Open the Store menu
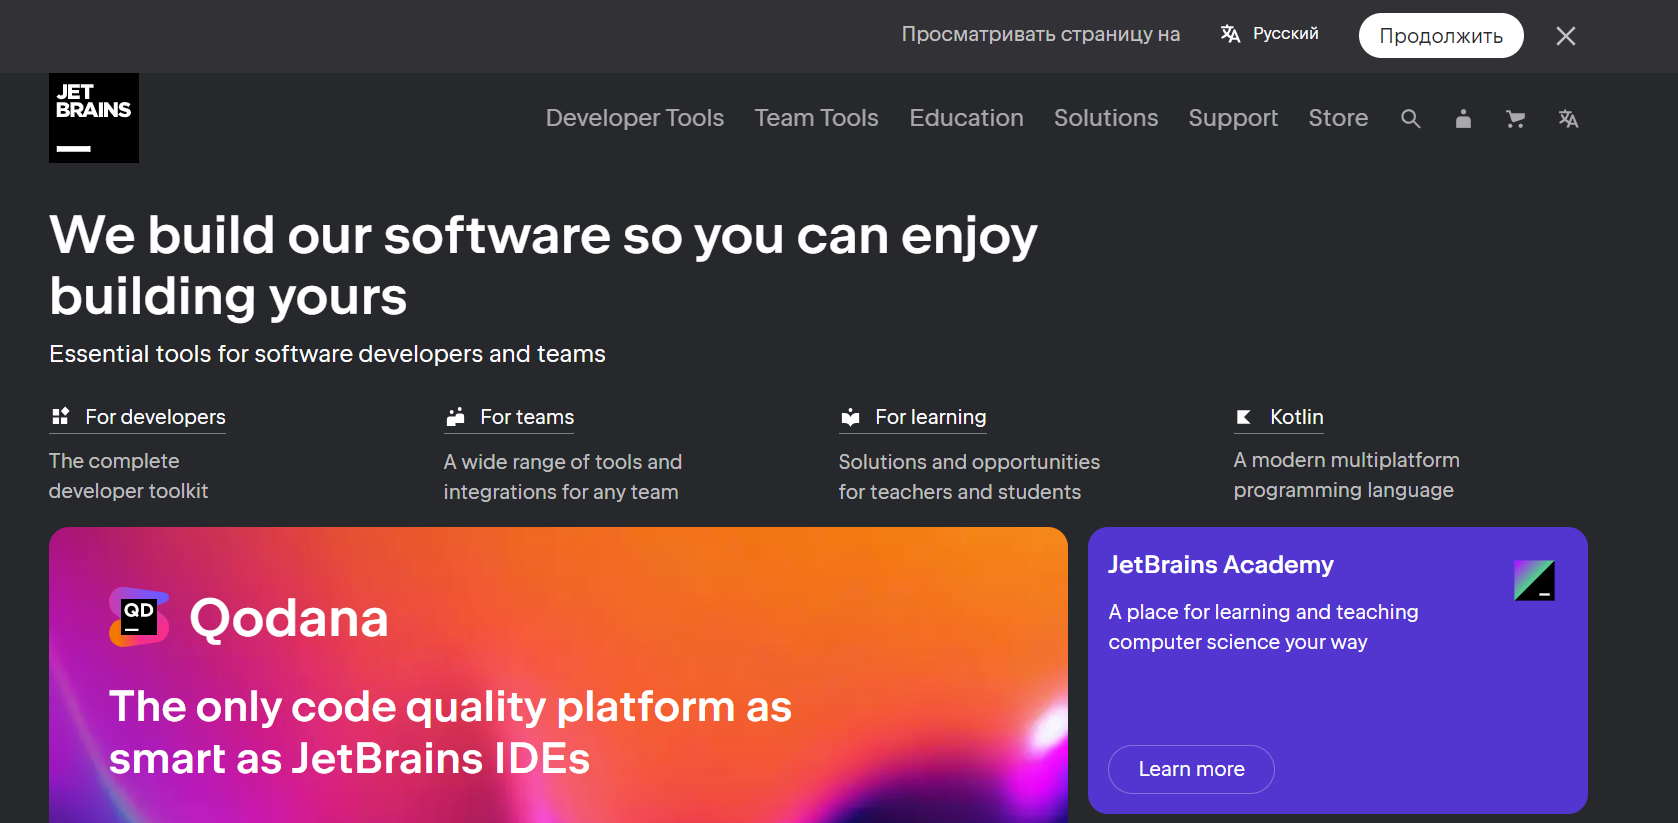Viewport: 1678px width, 823px height. [1338, 118]
